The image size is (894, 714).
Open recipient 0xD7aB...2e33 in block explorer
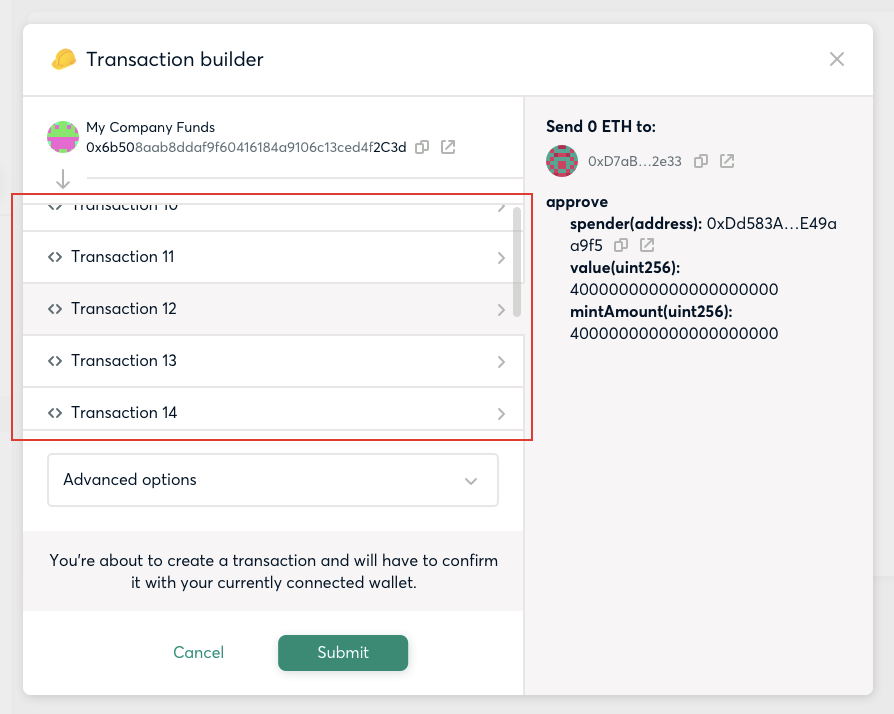tap(727, 161)
